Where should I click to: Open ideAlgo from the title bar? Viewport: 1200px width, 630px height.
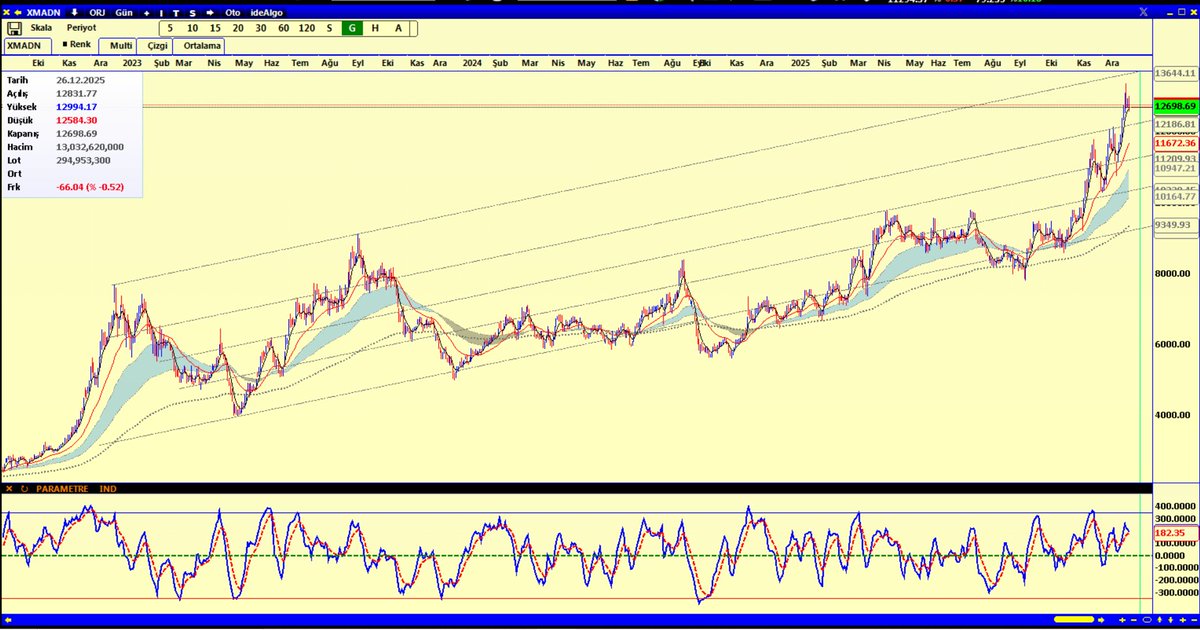(267, 13)
